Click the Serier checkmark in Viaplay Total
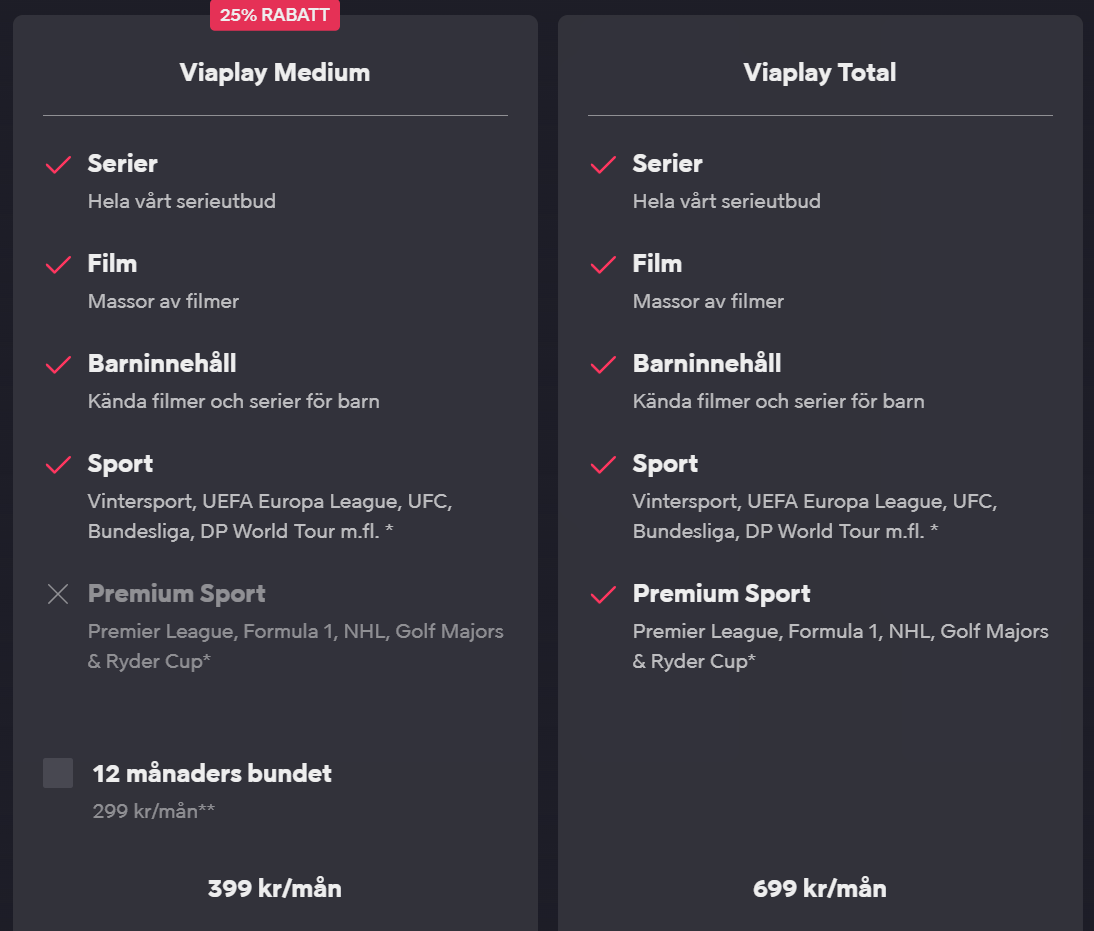The image size is (1094, 931). (x=603, y=165)
